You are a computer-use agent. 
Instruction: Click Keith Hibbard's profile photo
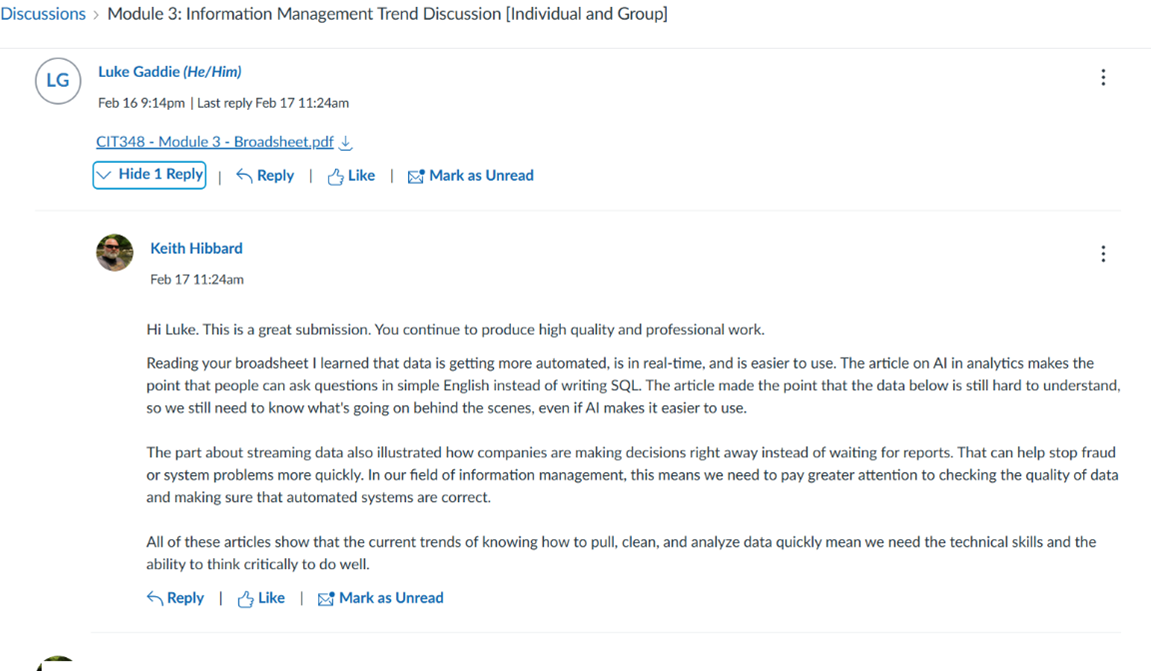pos(115,253)
